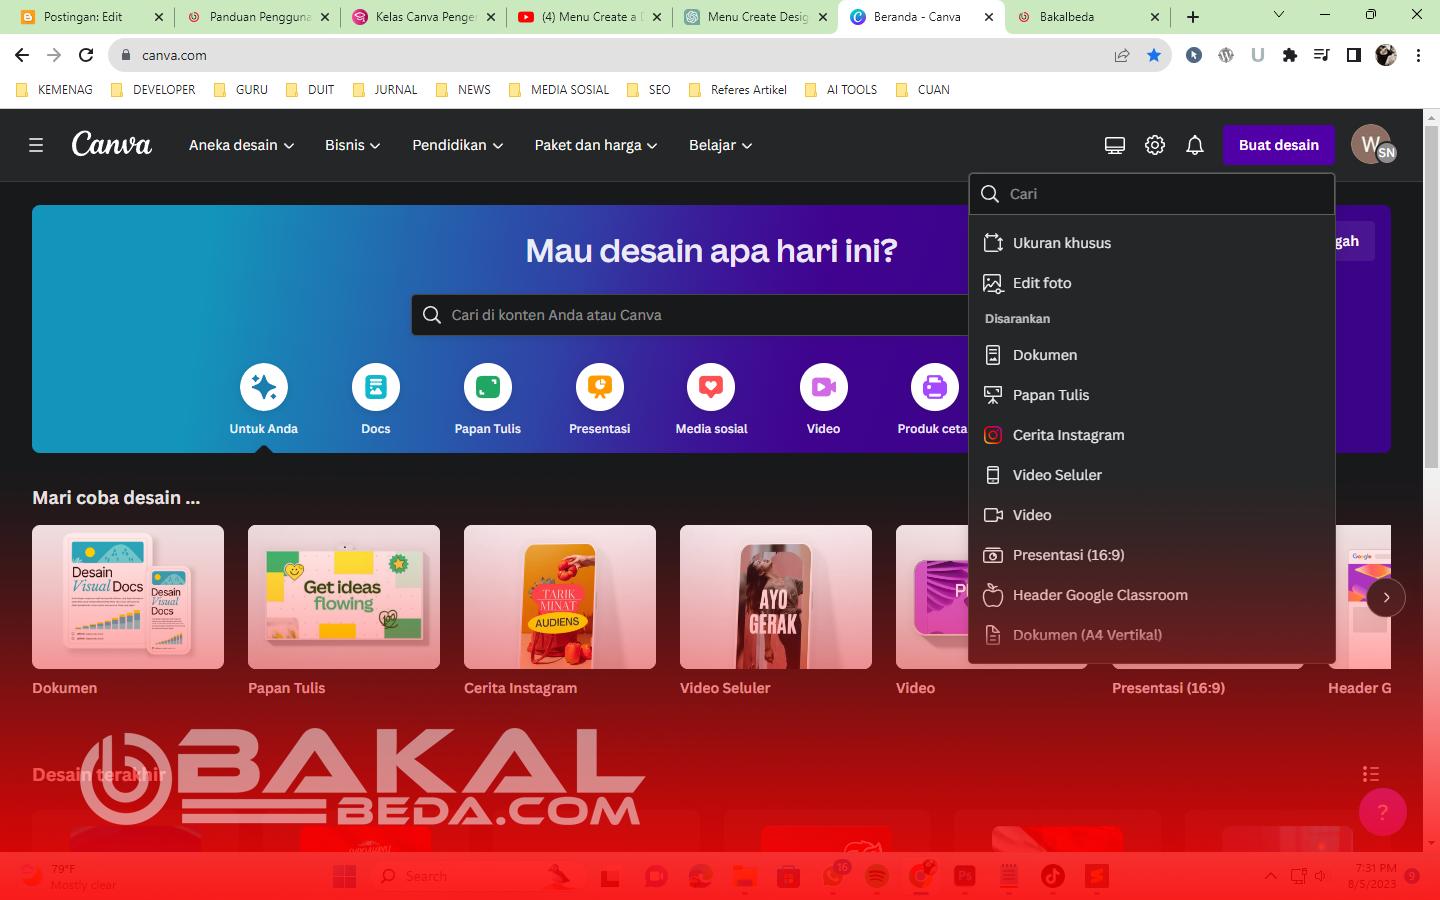Click the Canva logo
1440x900 pixels.
112,145
